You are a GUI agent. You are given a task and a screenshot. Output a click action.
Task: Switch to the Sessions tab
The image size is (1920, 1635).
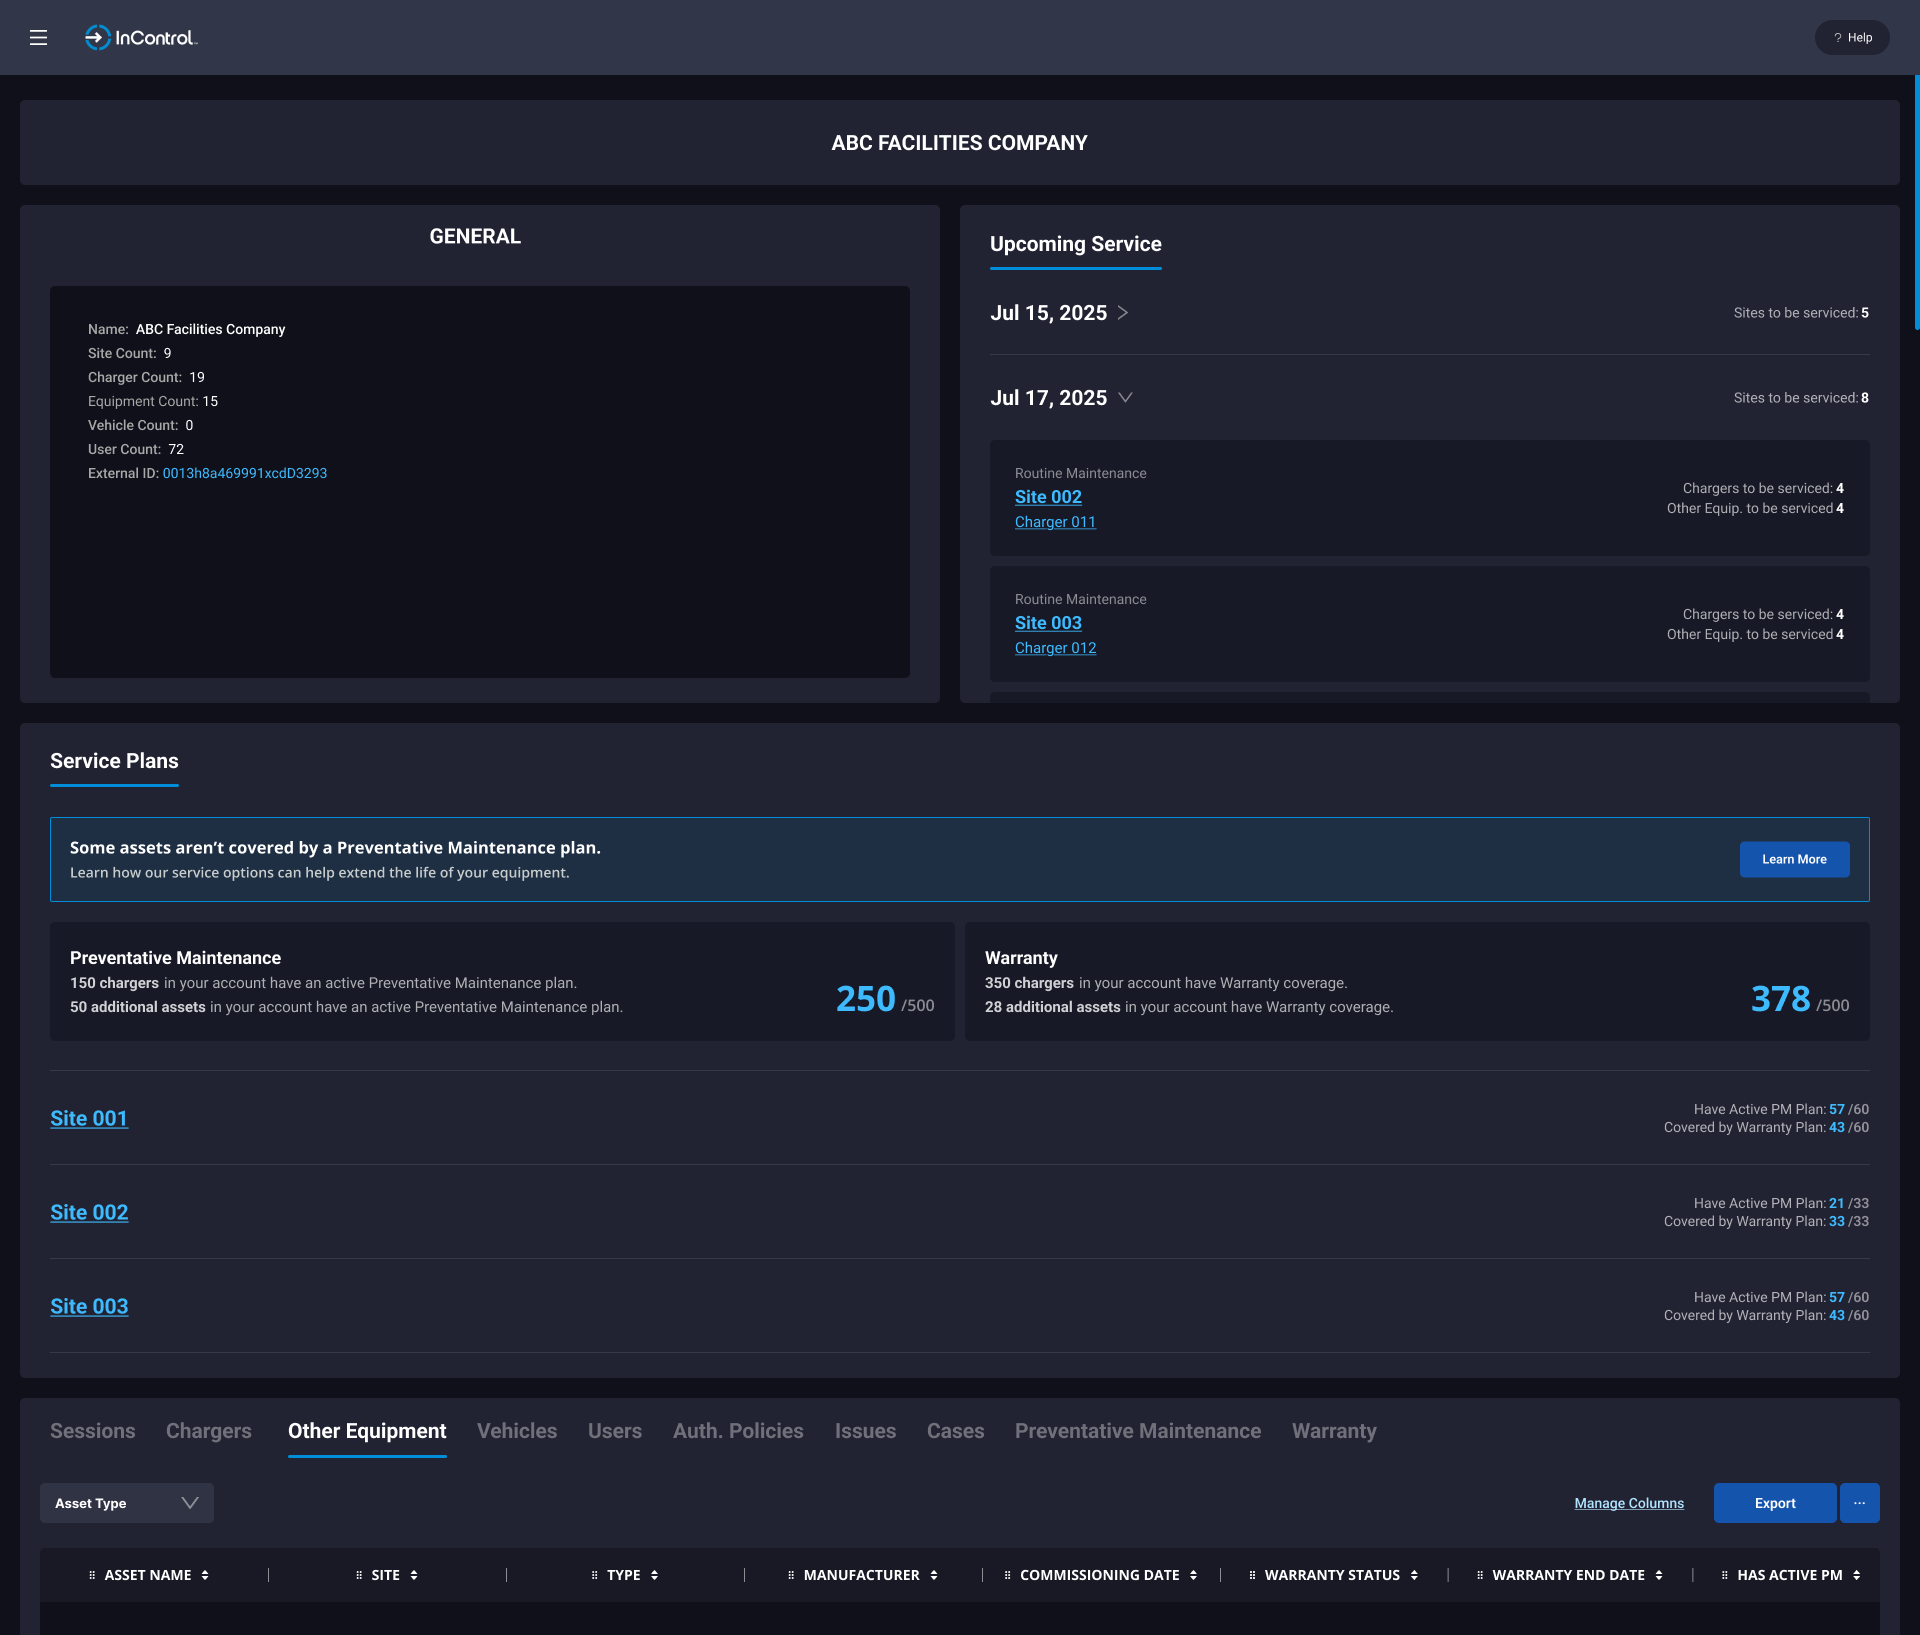[x=92, y=1431]
